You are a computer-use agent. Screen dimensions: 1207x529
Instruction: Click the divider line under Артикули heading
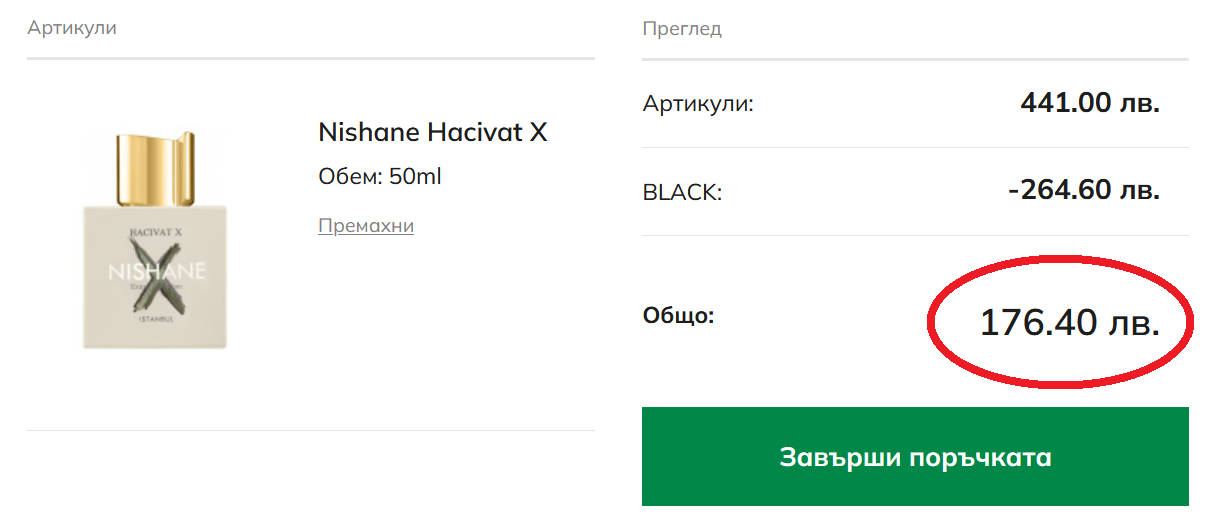coord(310,59)
